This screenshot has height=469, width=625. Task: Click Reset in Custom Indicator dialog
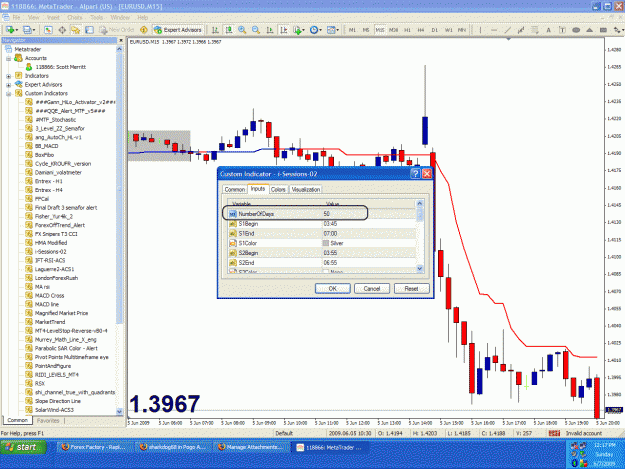(x=411, y=288)
